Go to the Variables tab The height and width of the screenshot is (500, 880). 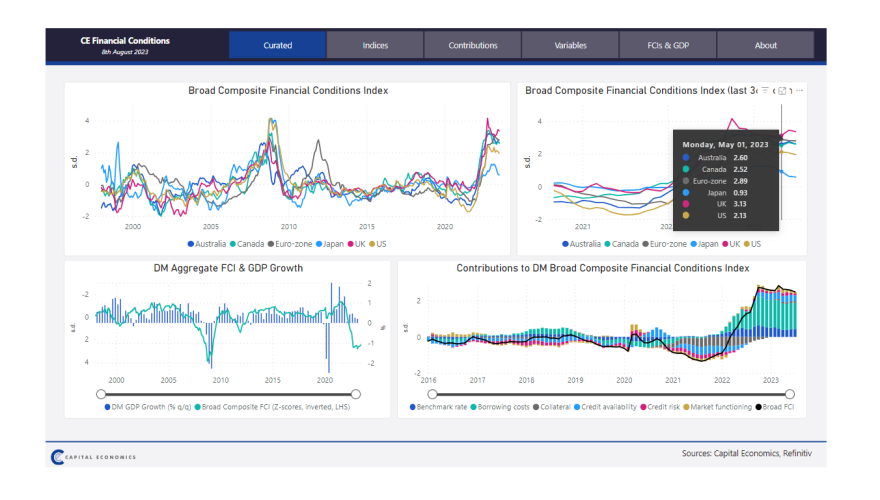tap(570, 45)
